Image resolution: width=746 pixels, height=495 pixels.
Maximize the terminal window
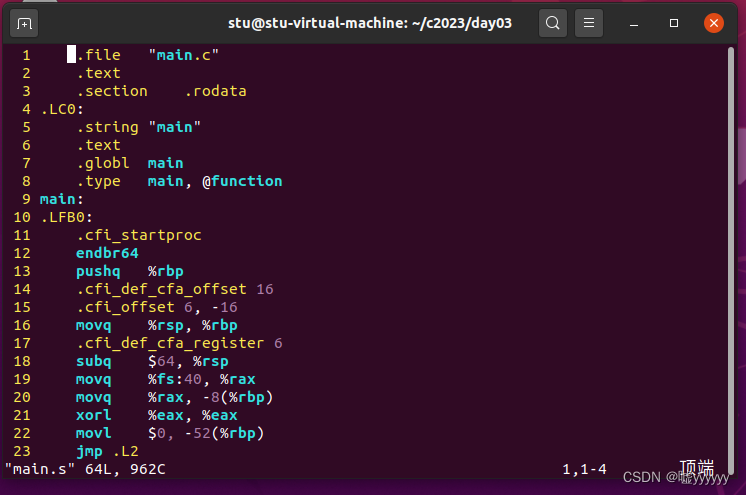[674, 22]
